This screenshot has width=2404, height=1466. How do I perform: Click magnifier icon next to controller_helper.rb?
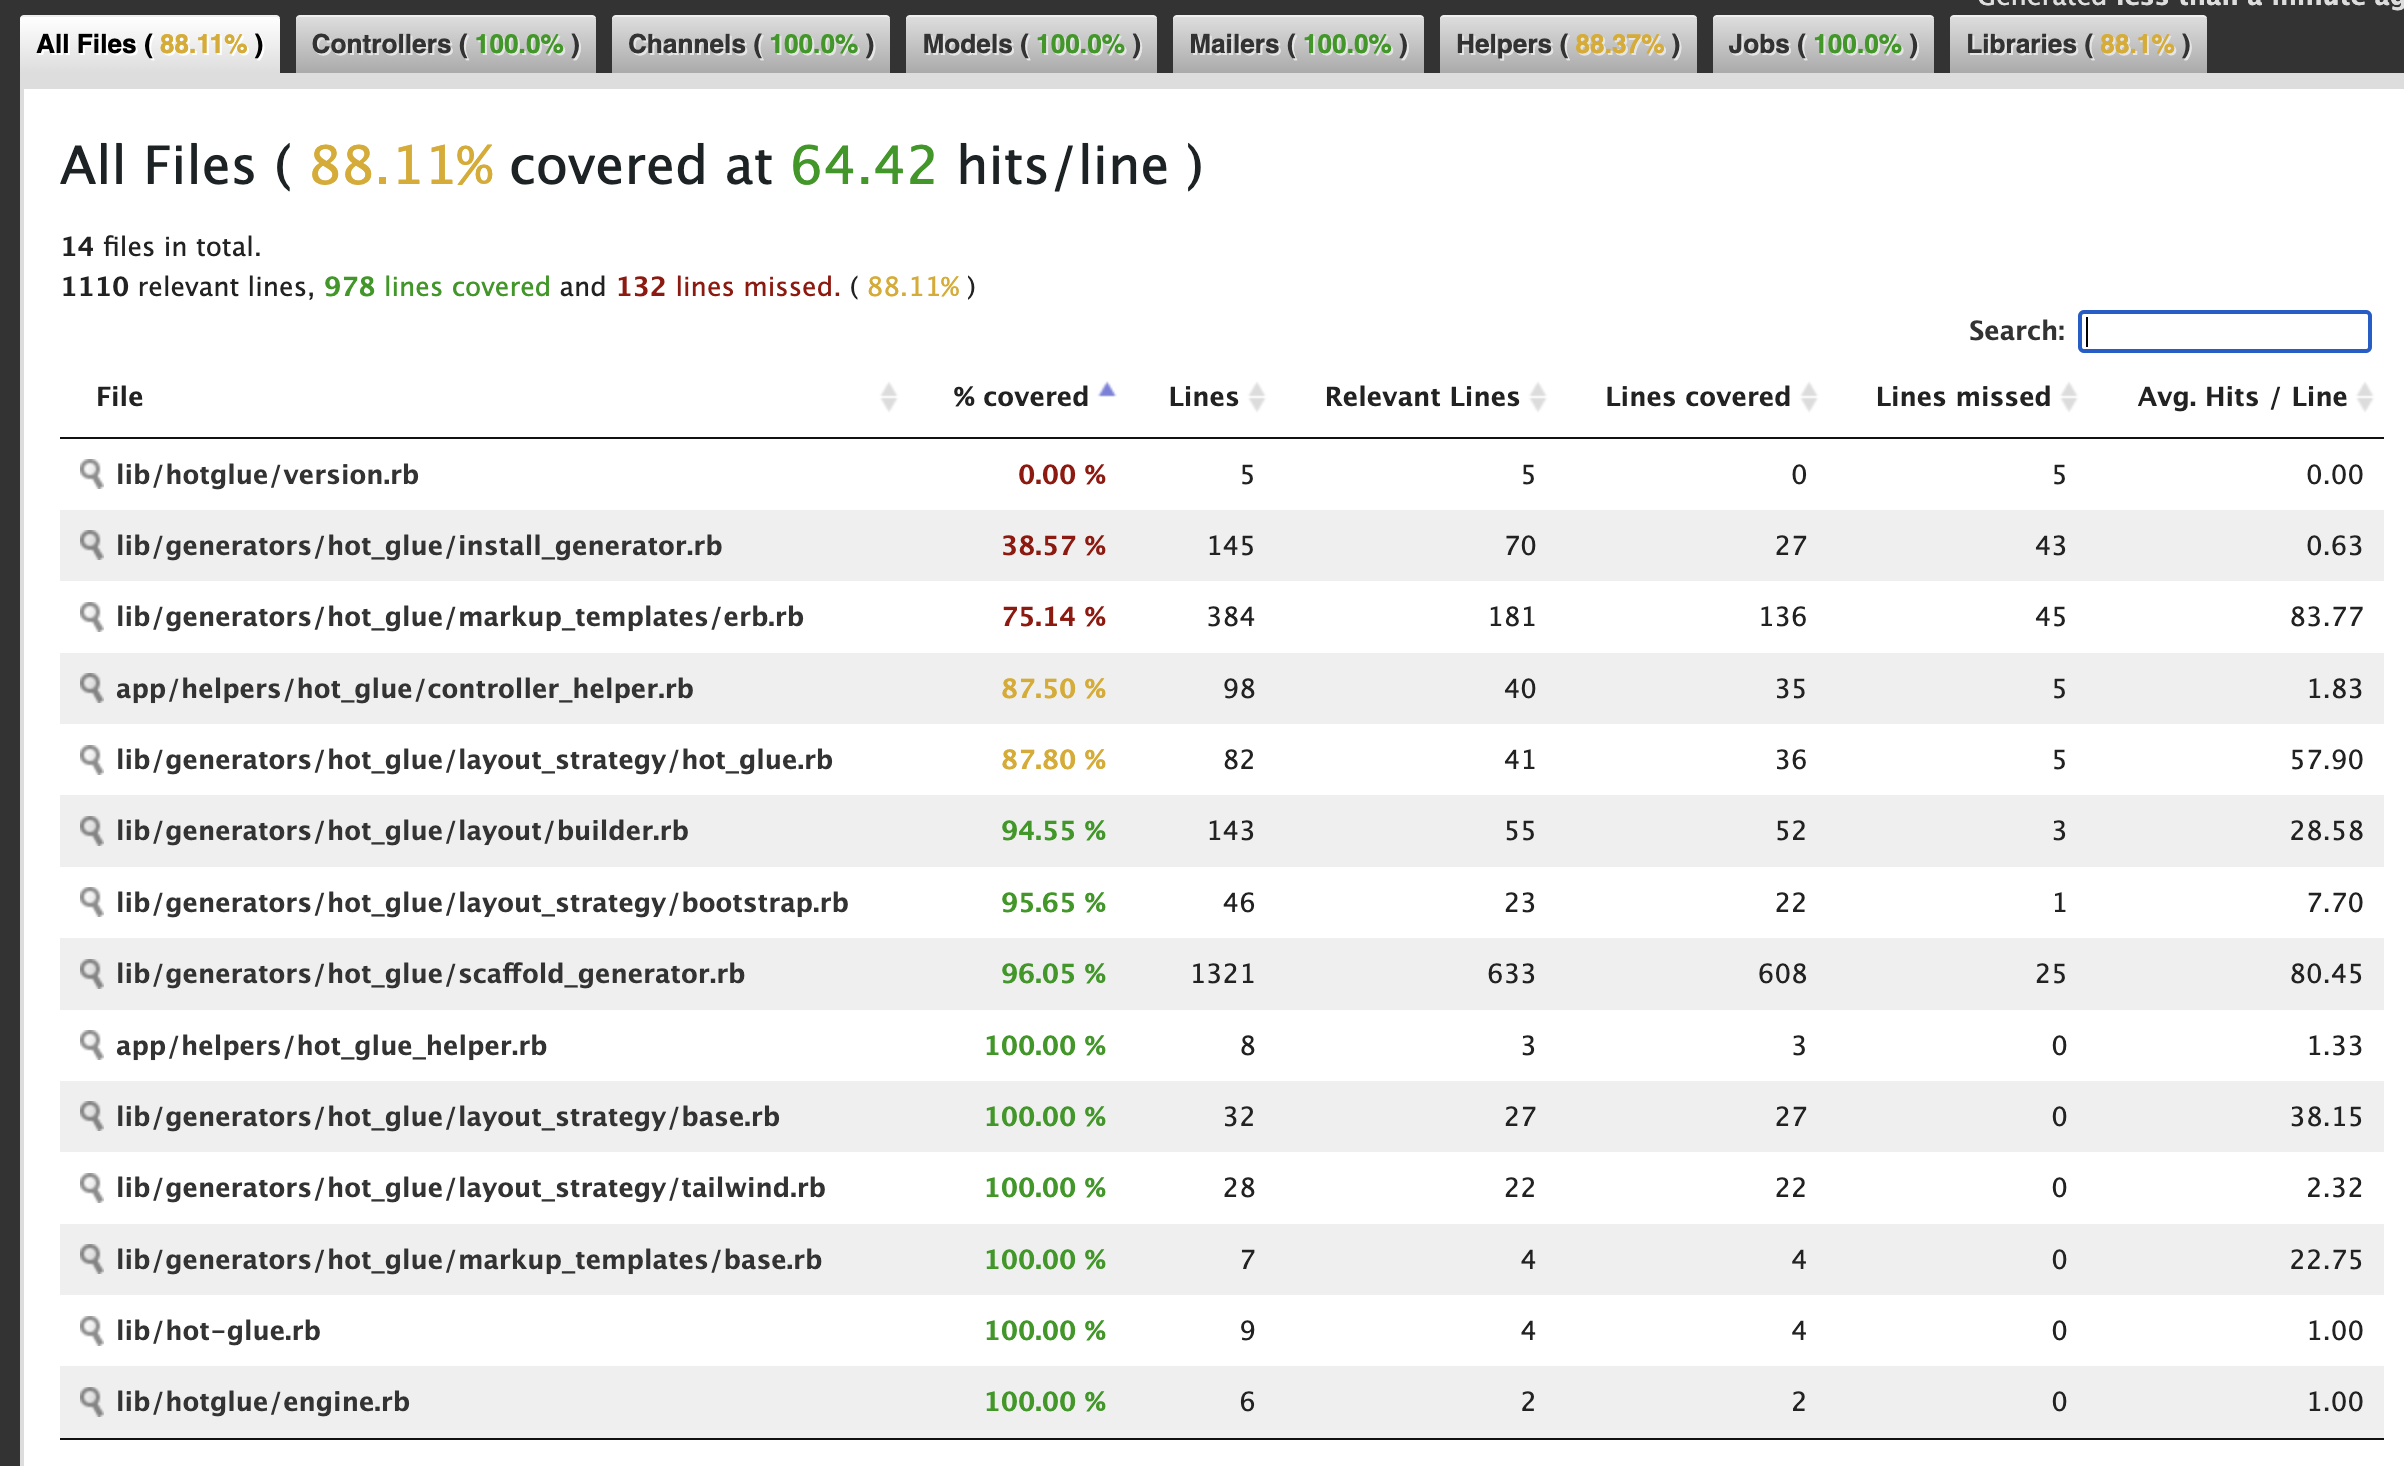point(91,688)
